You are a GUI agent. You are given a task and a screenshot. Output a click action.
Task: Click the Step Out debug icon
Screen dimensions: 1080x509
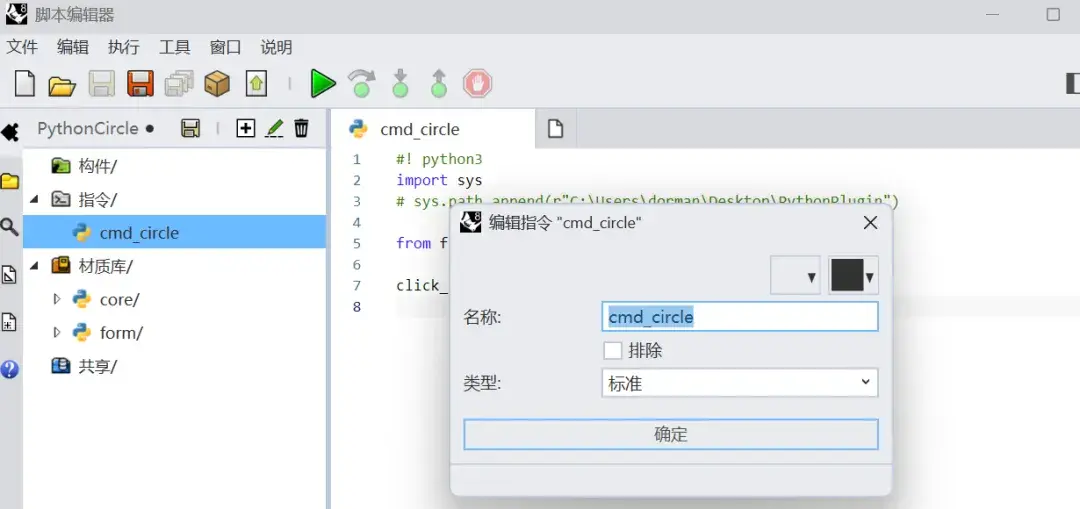(x=439, y=84)
